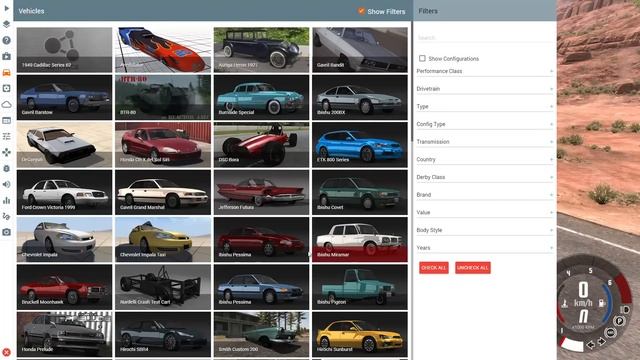This screenshot has height=360, width=640.
Task: Click the curvy path icon in sidebar
Action: pos(7,216)
